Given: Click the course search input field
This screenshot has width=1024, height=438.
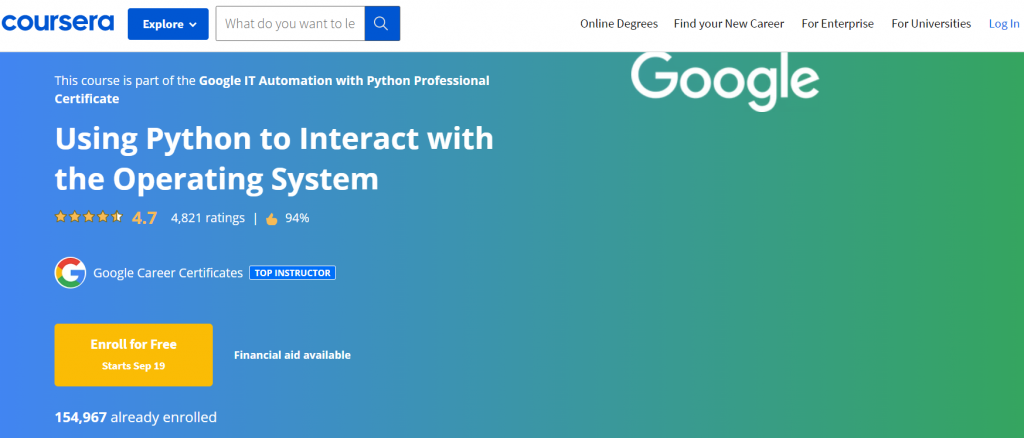Looking at the screenshot, I should point(290,24).
